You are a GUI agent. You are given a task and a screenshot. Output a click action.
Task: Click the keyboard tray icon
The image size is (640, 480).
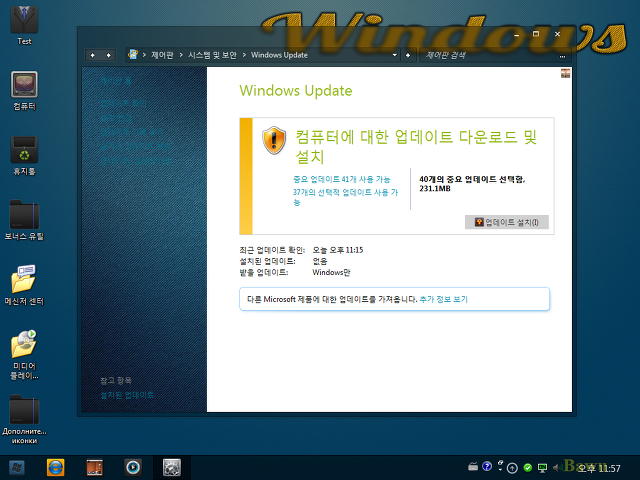tap(473, 467)
